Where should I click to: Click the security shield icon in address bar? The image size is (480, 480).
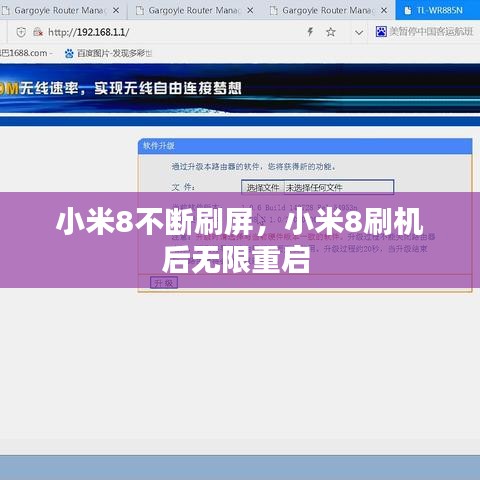[x=21, y=32]
